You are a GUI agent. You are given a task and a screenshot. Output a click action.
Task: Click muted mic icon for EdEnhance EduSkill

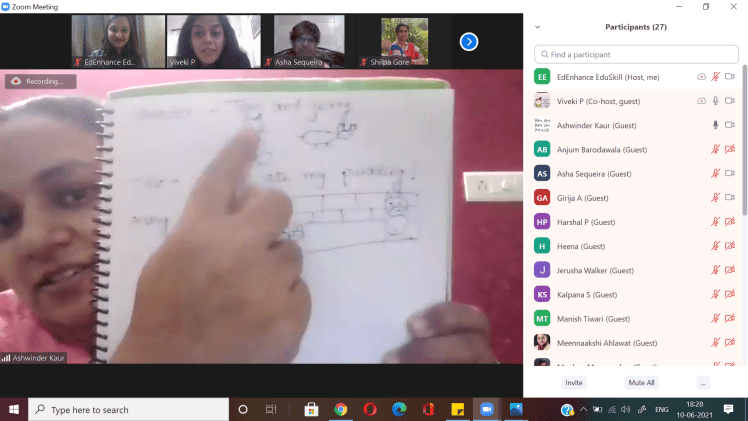tap(715, 77)
